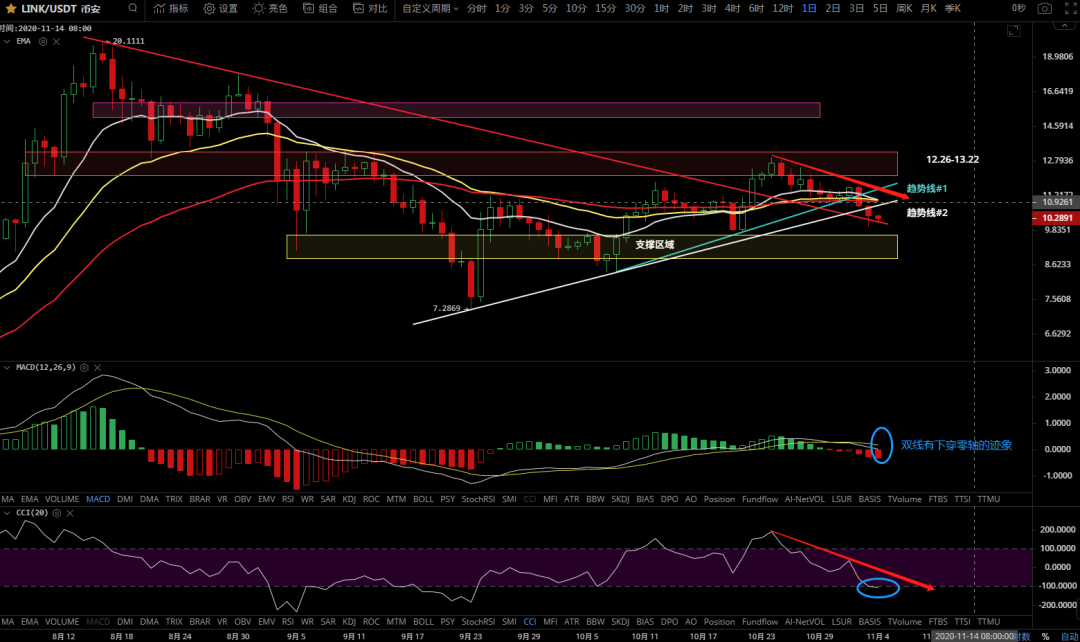Toggle the % percentage scale mode
The image size is (1080, 642).
[1045, 635]
